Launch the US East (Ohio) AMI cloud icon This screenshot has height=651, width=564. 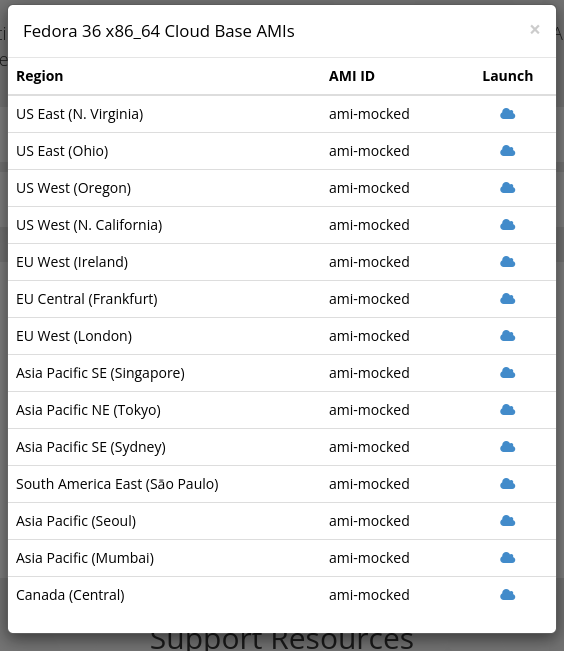(x=508, y=151)
